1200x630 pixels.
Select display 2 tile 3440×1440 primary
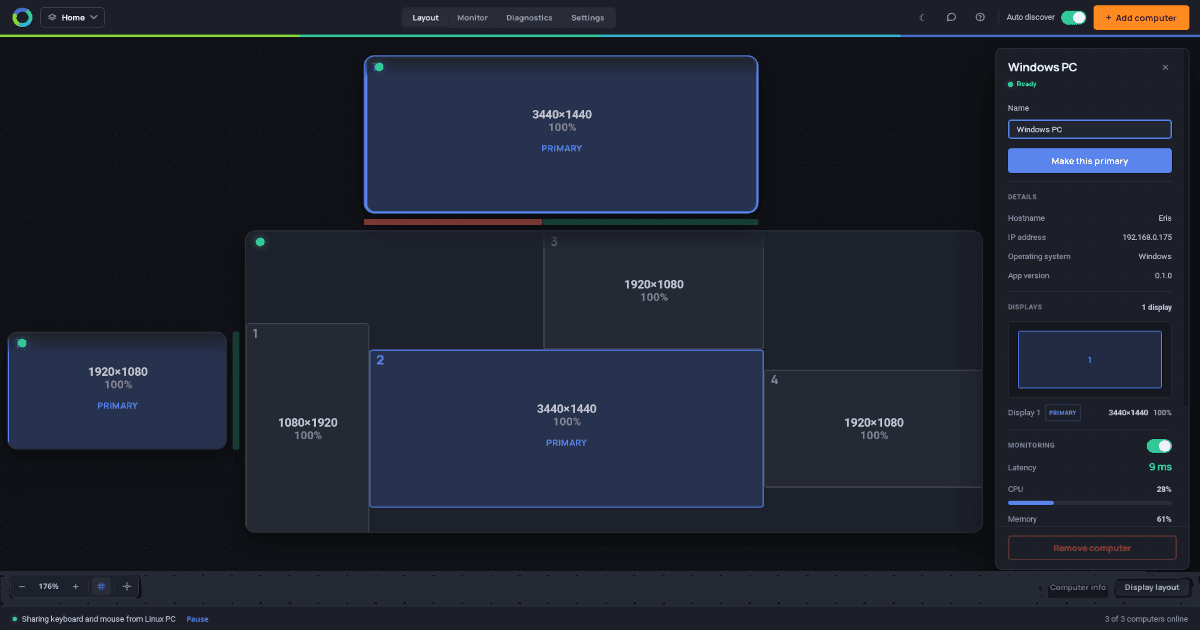point(566,428)
